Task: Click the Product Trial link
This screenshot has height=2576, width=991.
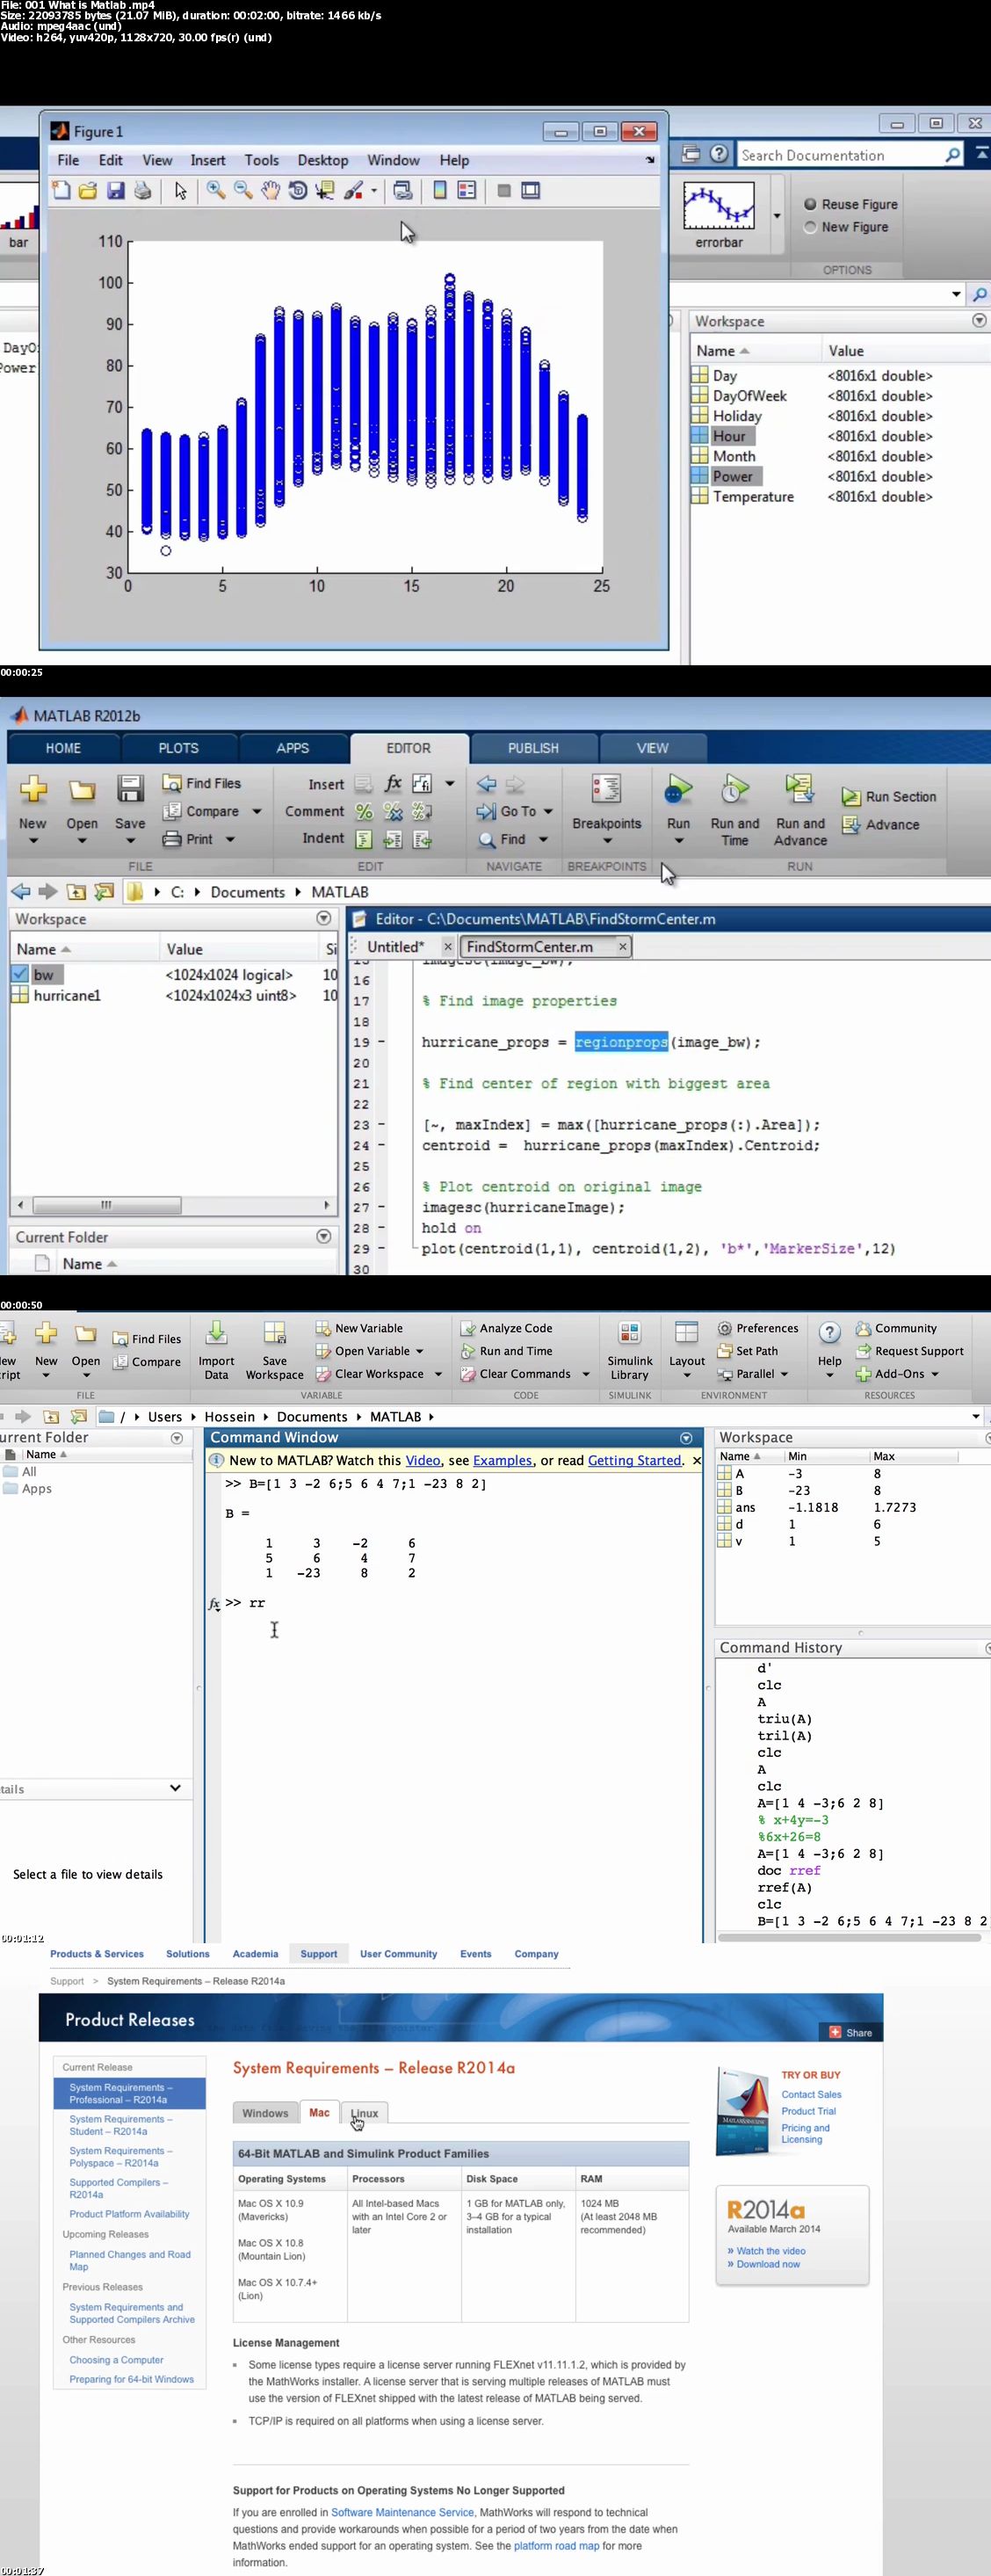Action: pos(808,2111)
